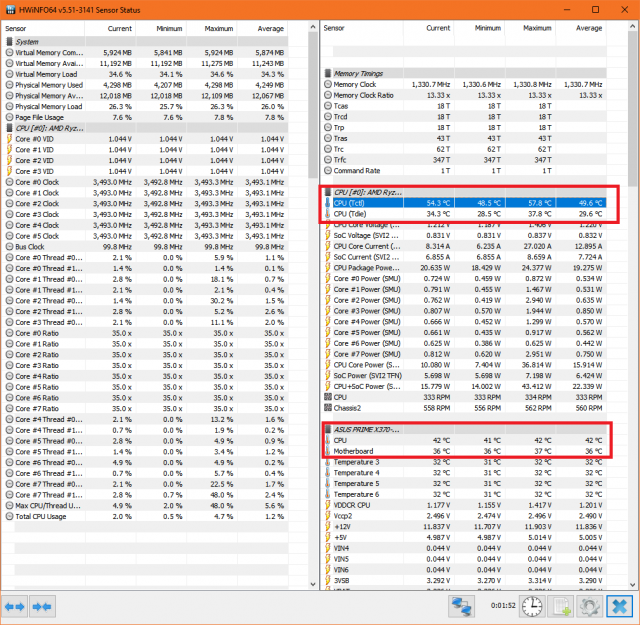Select the Core #6 Thread #0 usage row
Viewport: 640px width, 625px height.
[x=147, y=463]
